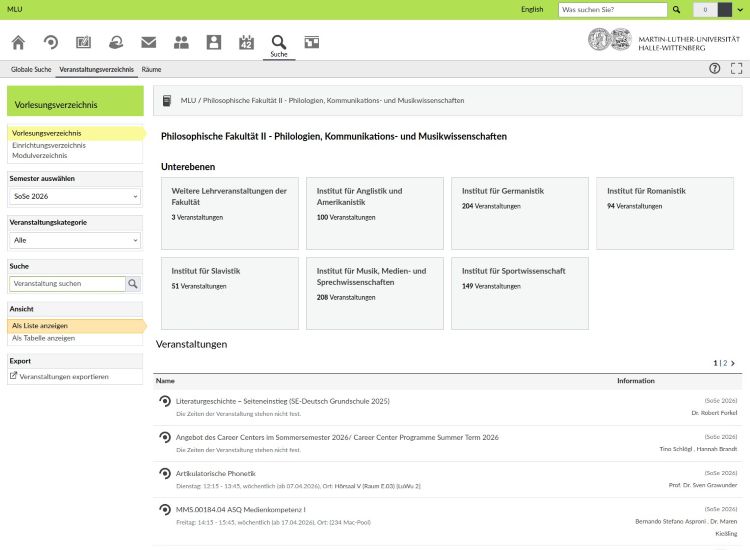The width and height of the screenshot is (750, 550).
Task: Click the breadcrumb book icon
Action: click(x=167, y=100)
